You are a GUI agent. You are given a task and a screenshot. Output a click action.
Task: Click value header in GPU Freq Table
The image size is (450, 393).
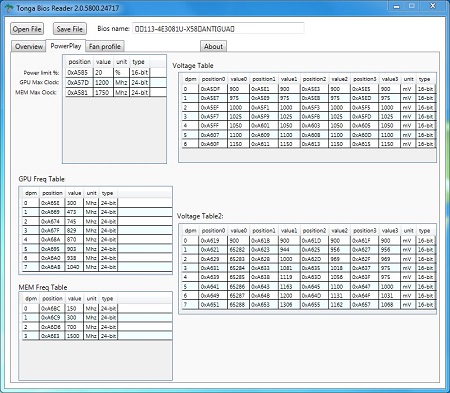74,193
